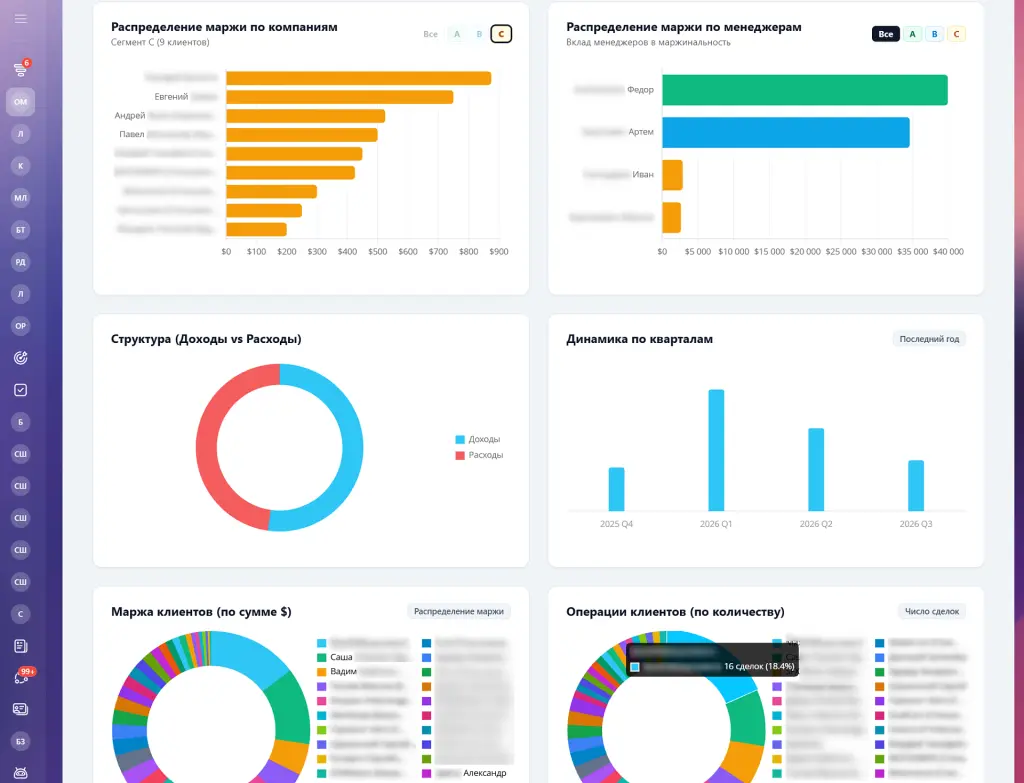The width and height of the screenshot is (1024, 783).
Task: Open the ID card icon in sidebar
Action: pyautogui.click(x=20, y=709)
